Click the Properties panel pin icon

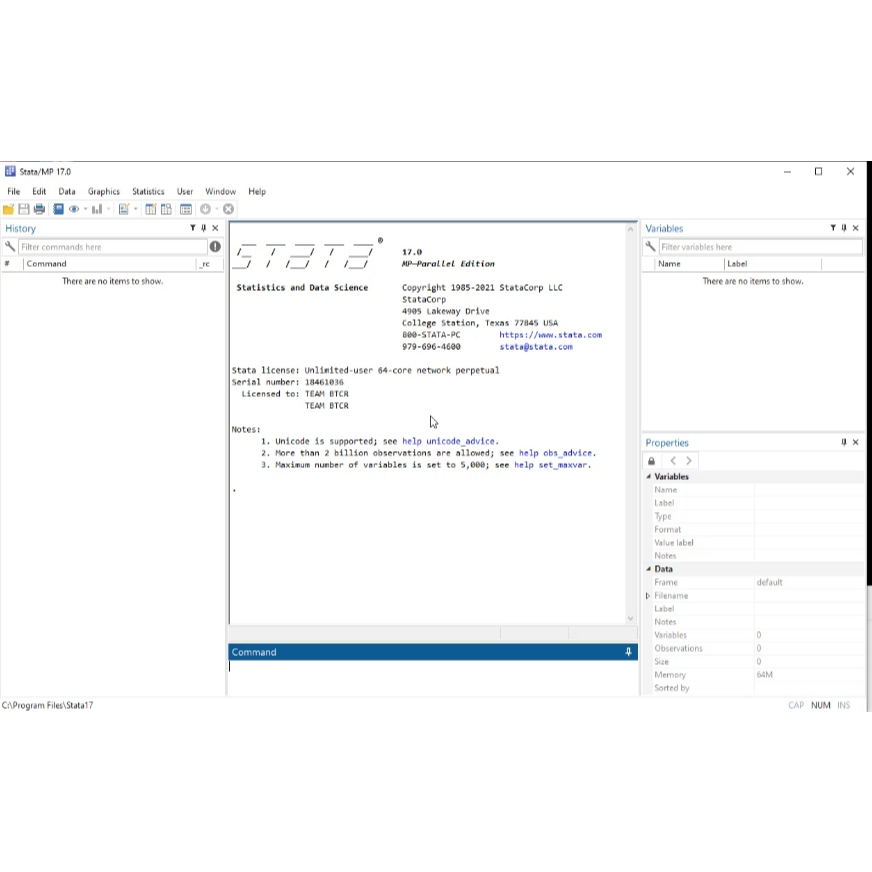pos(844,442)
